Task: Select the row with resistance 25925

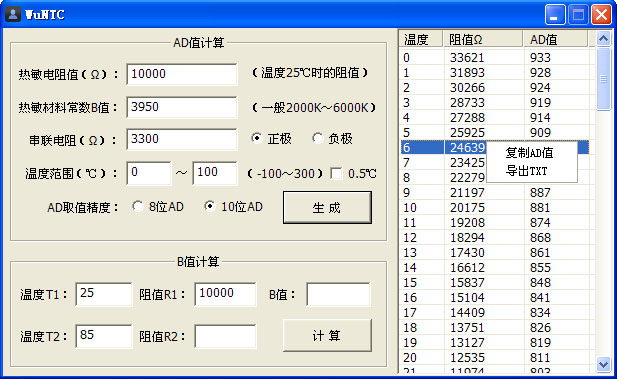Action: [x=495, y=132]
